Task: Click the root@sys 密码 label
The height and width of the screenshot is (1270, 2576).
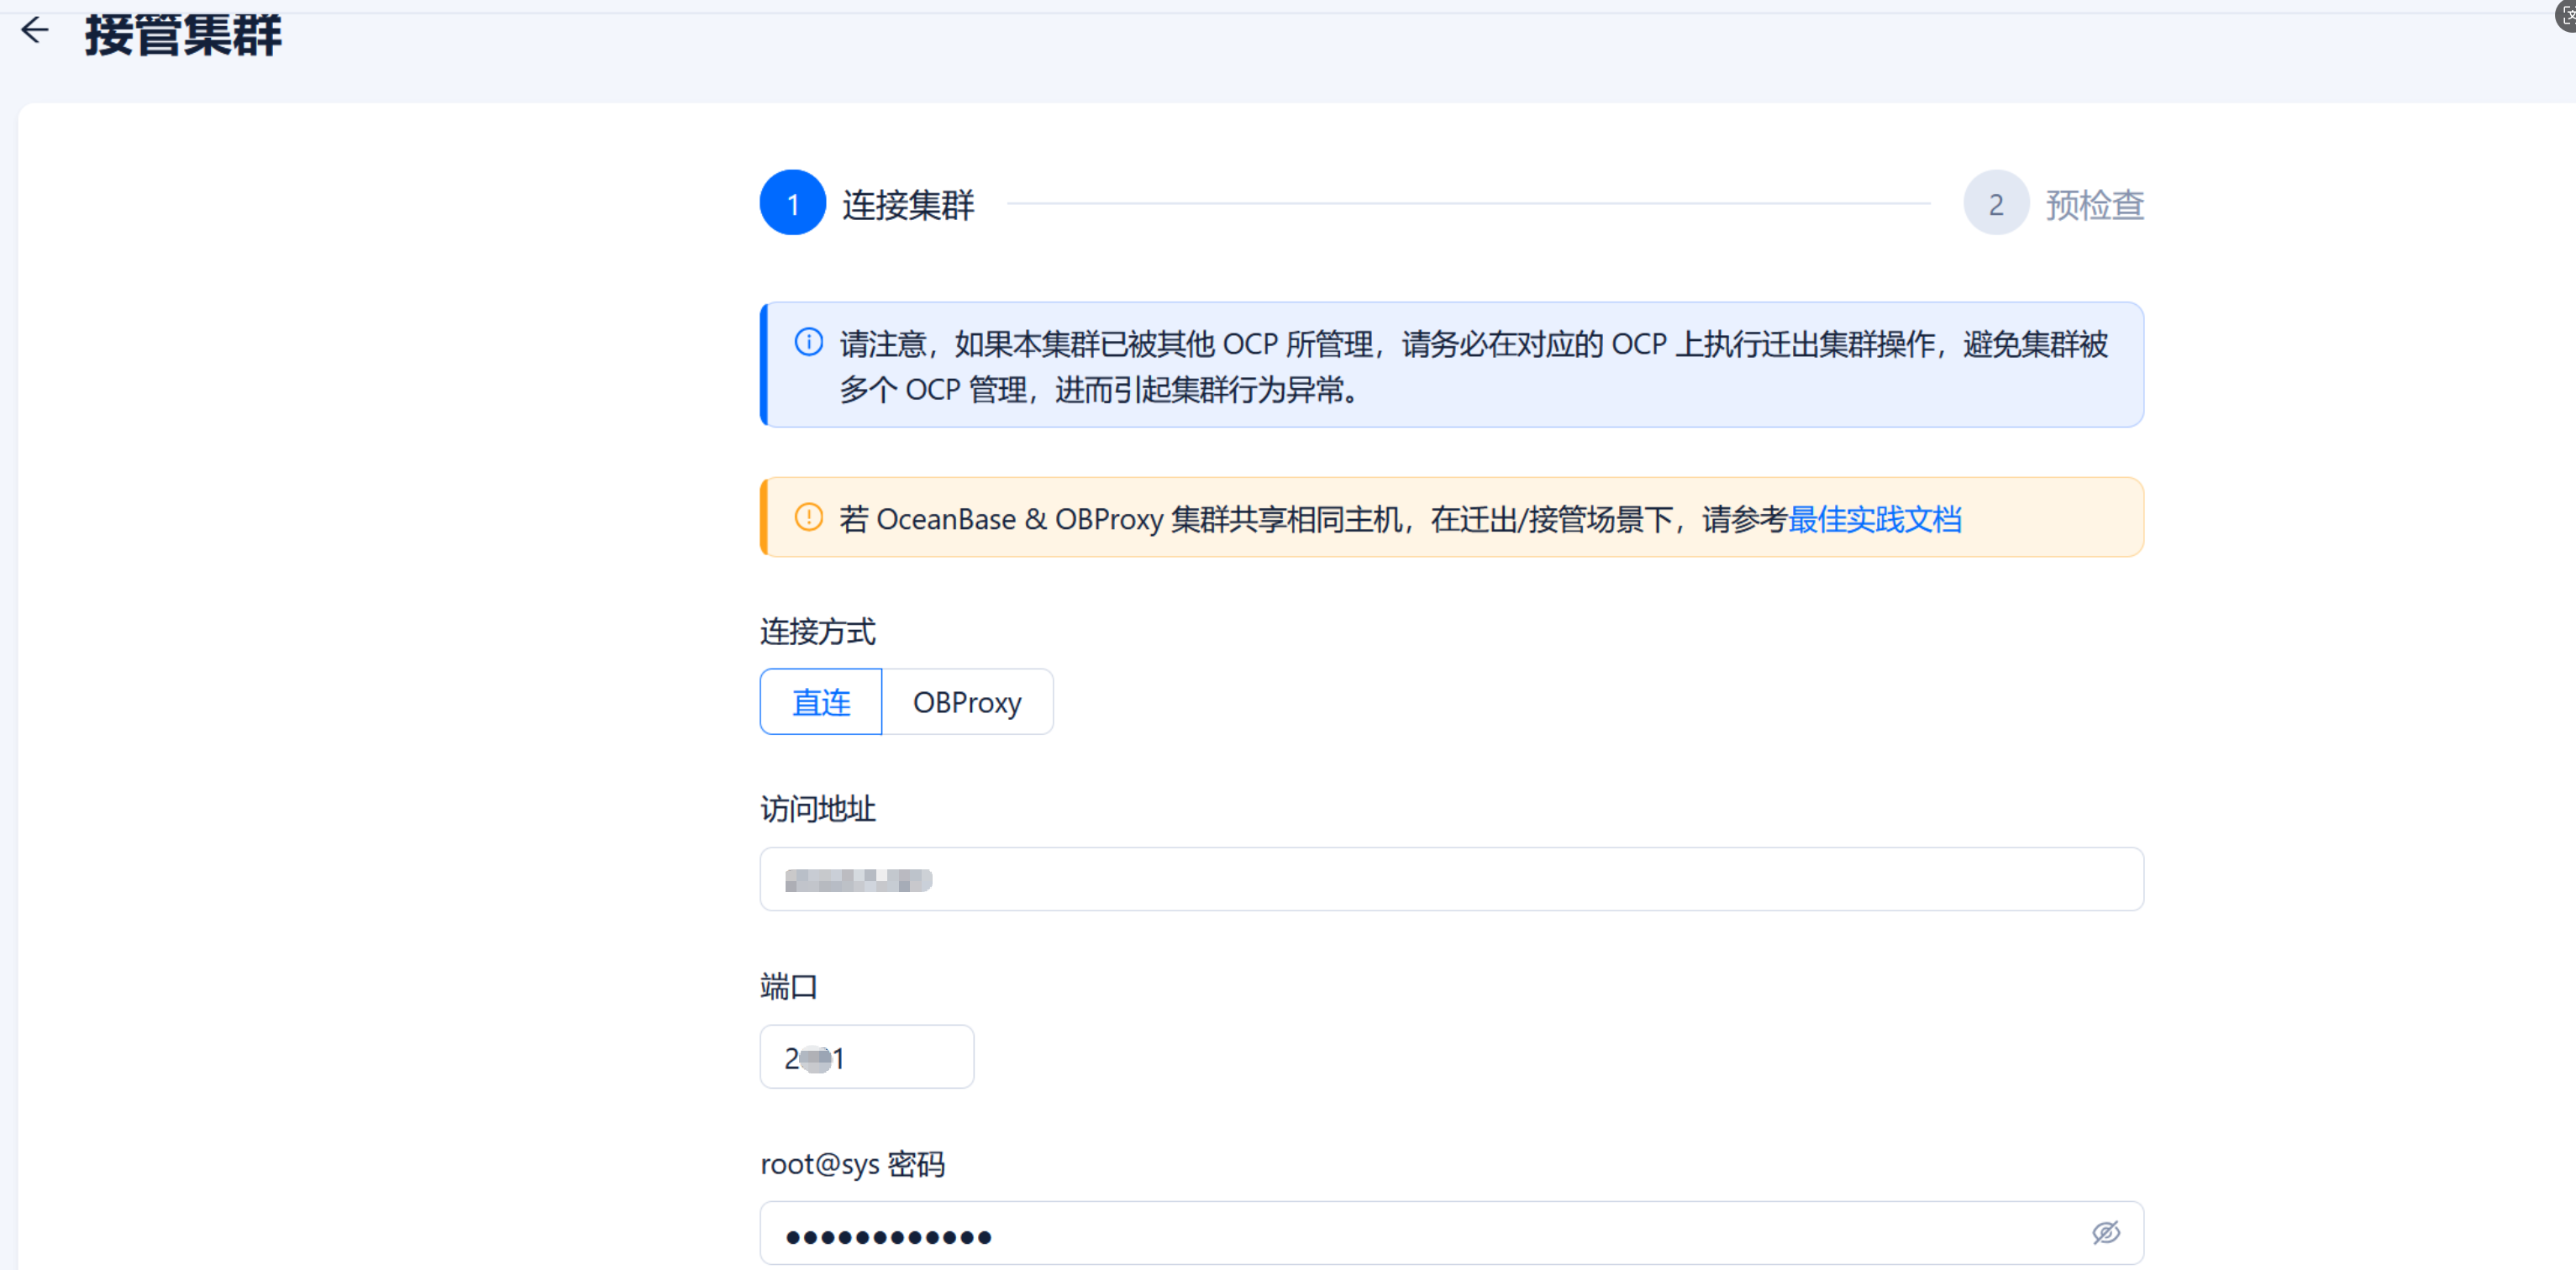Action: (852, 1164)
